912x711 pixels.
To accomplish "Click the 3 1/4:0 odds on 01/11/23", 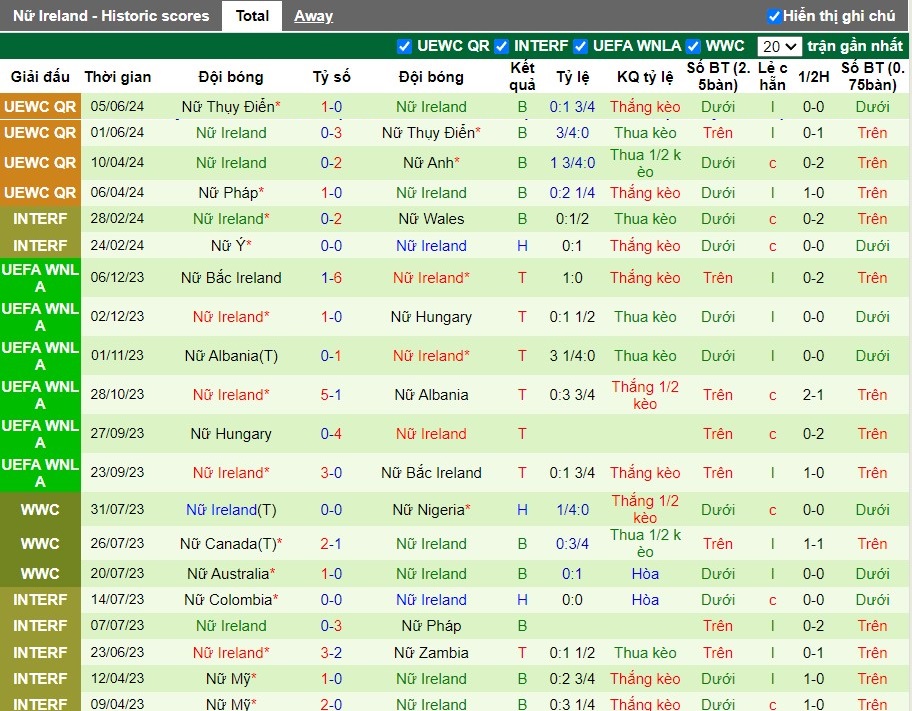I will [x=572, y=356].
